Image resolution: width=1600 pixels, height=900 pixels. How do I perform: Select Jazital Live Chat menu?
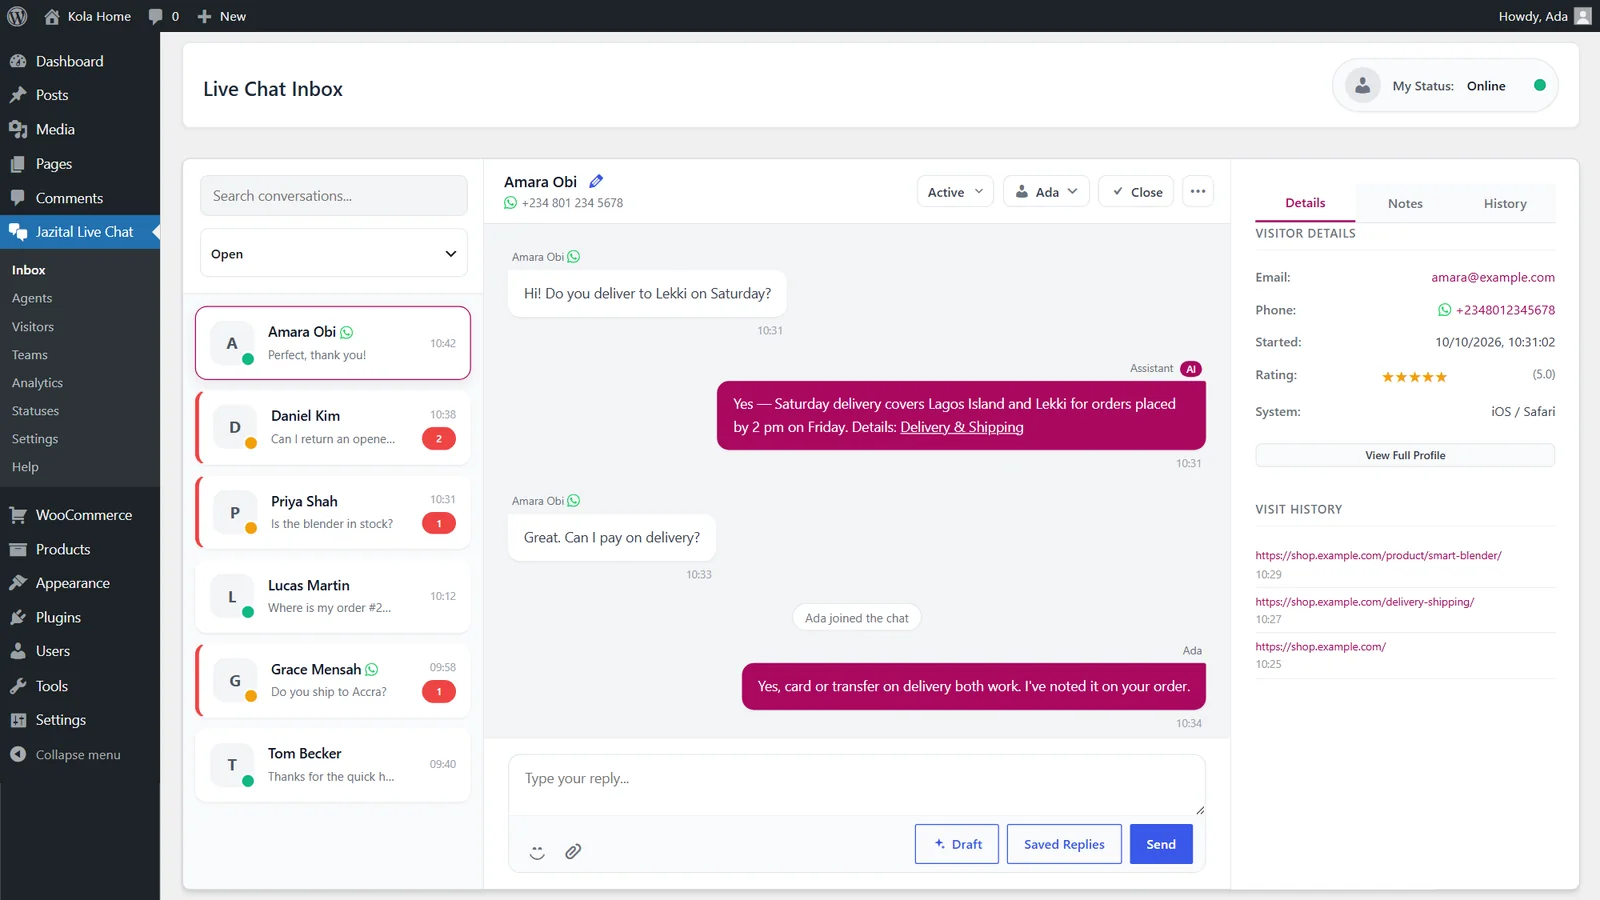tap(80, 232)
